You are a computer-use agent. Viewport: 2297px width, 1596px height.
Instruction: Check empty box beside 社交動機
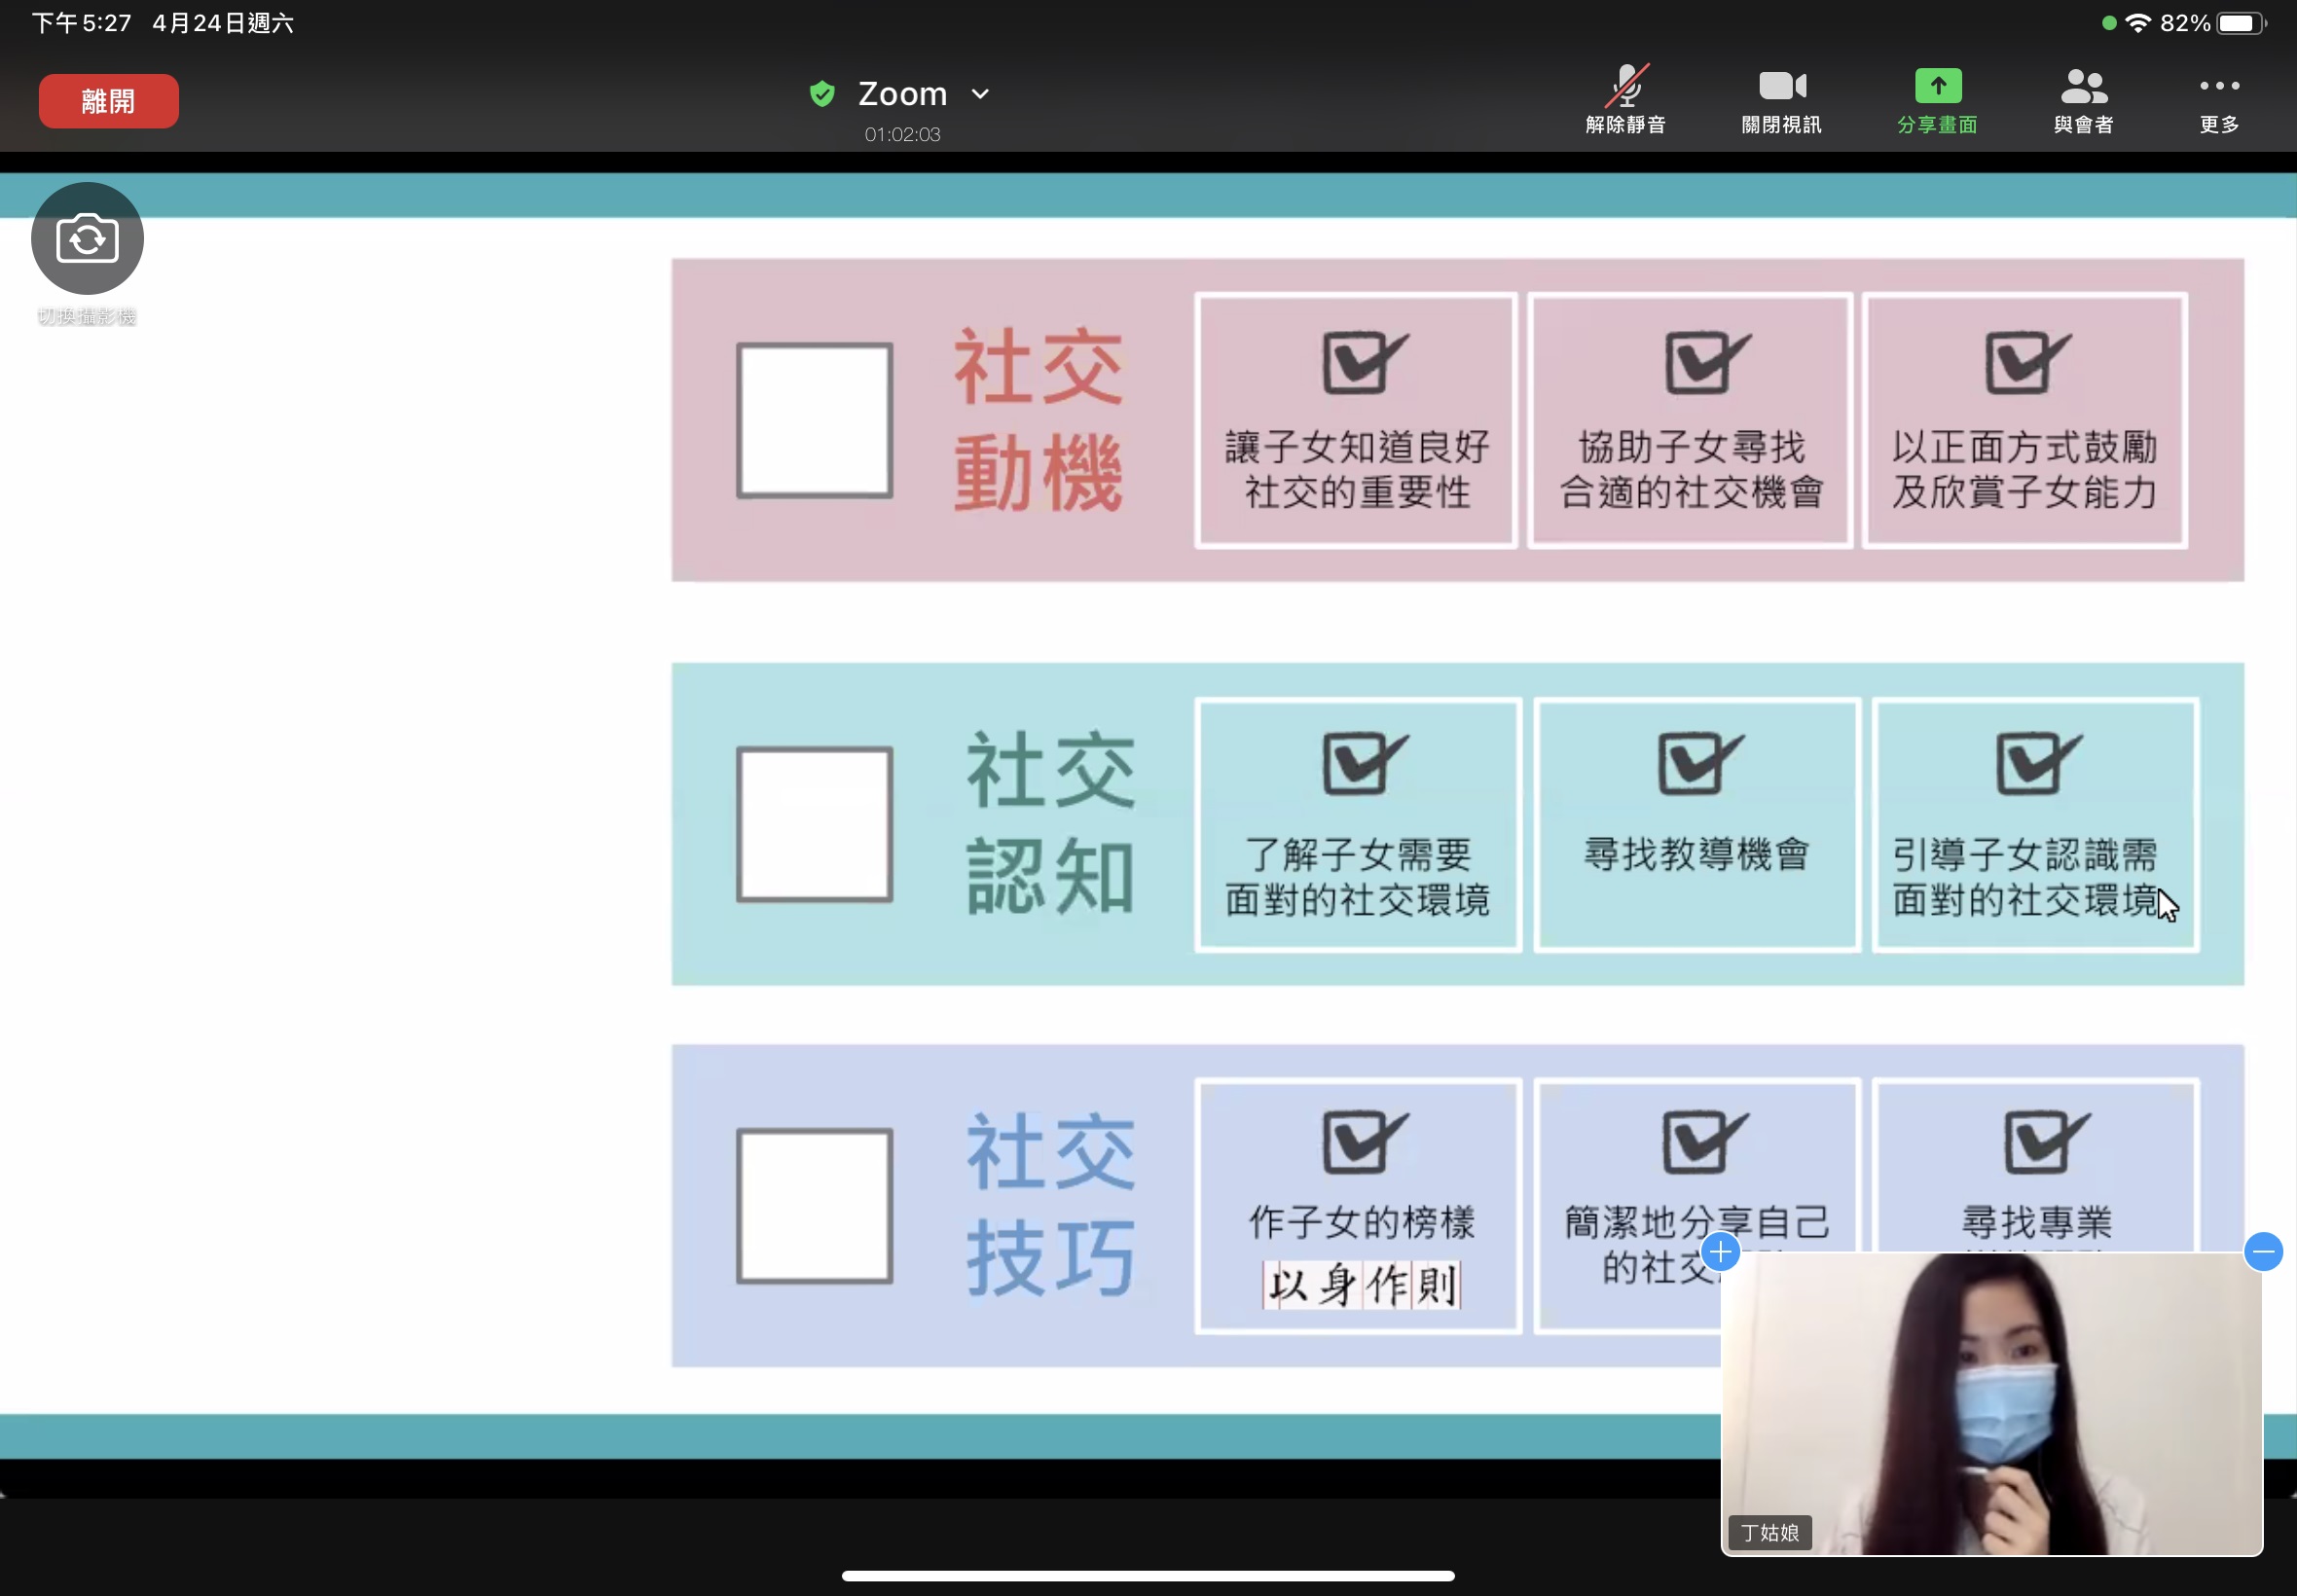click(x=814, y=420)
